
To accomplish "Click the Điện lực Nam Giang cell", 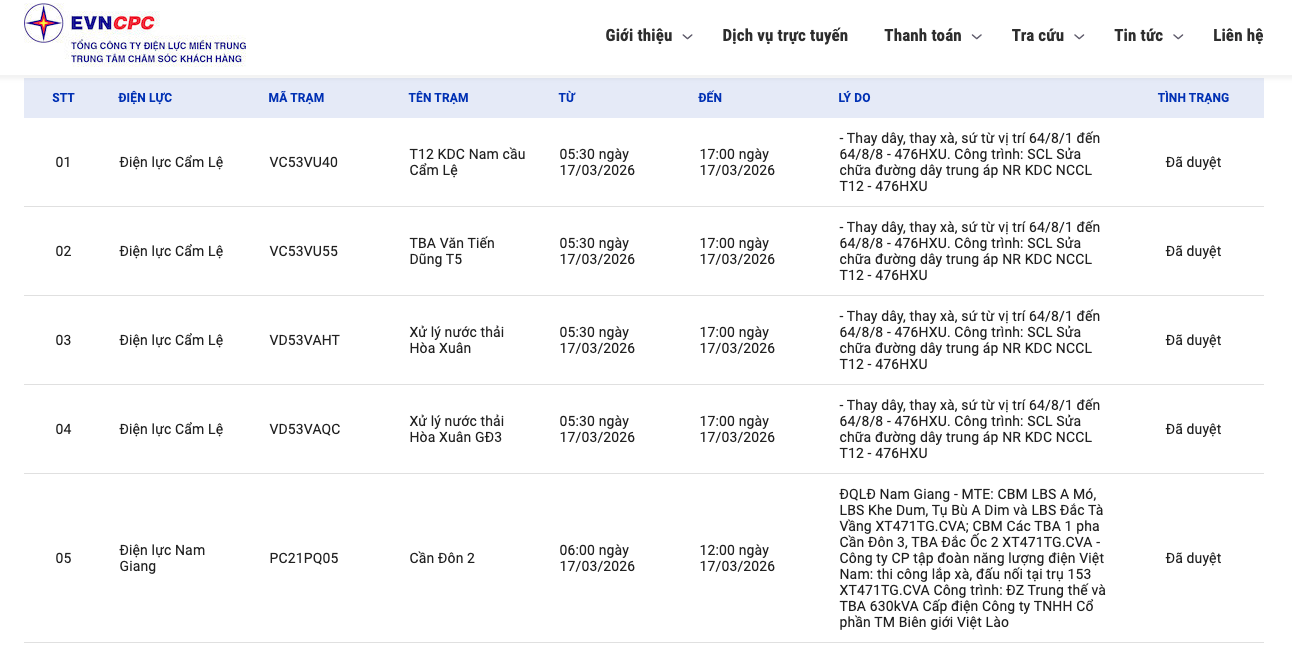I will [x=162, y=558].
